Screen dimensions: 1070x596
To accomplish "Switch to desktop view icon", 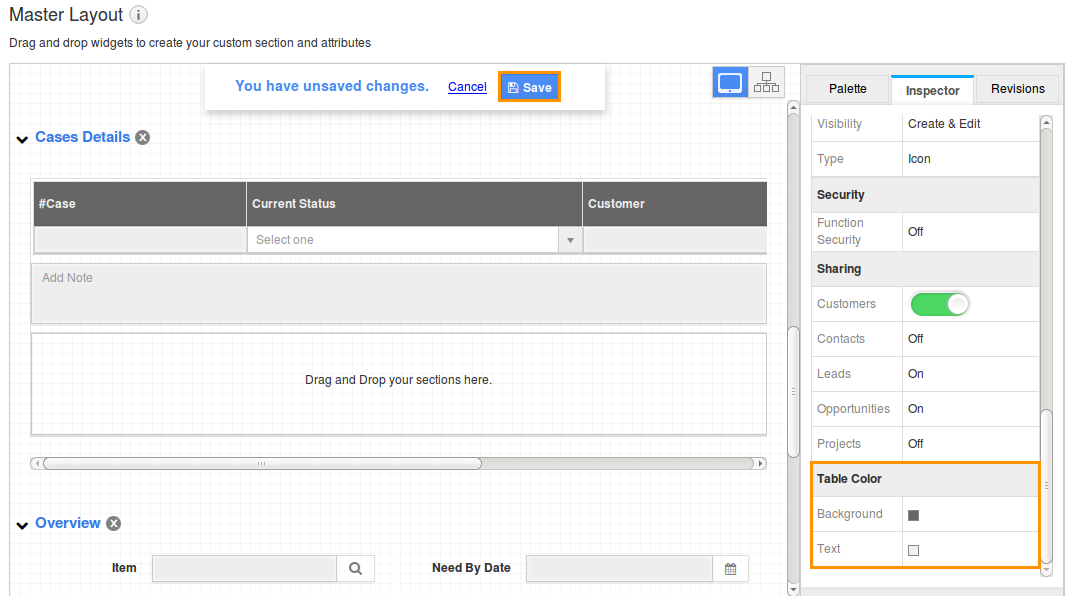I will pyautogui.click(x=730, y=83).
